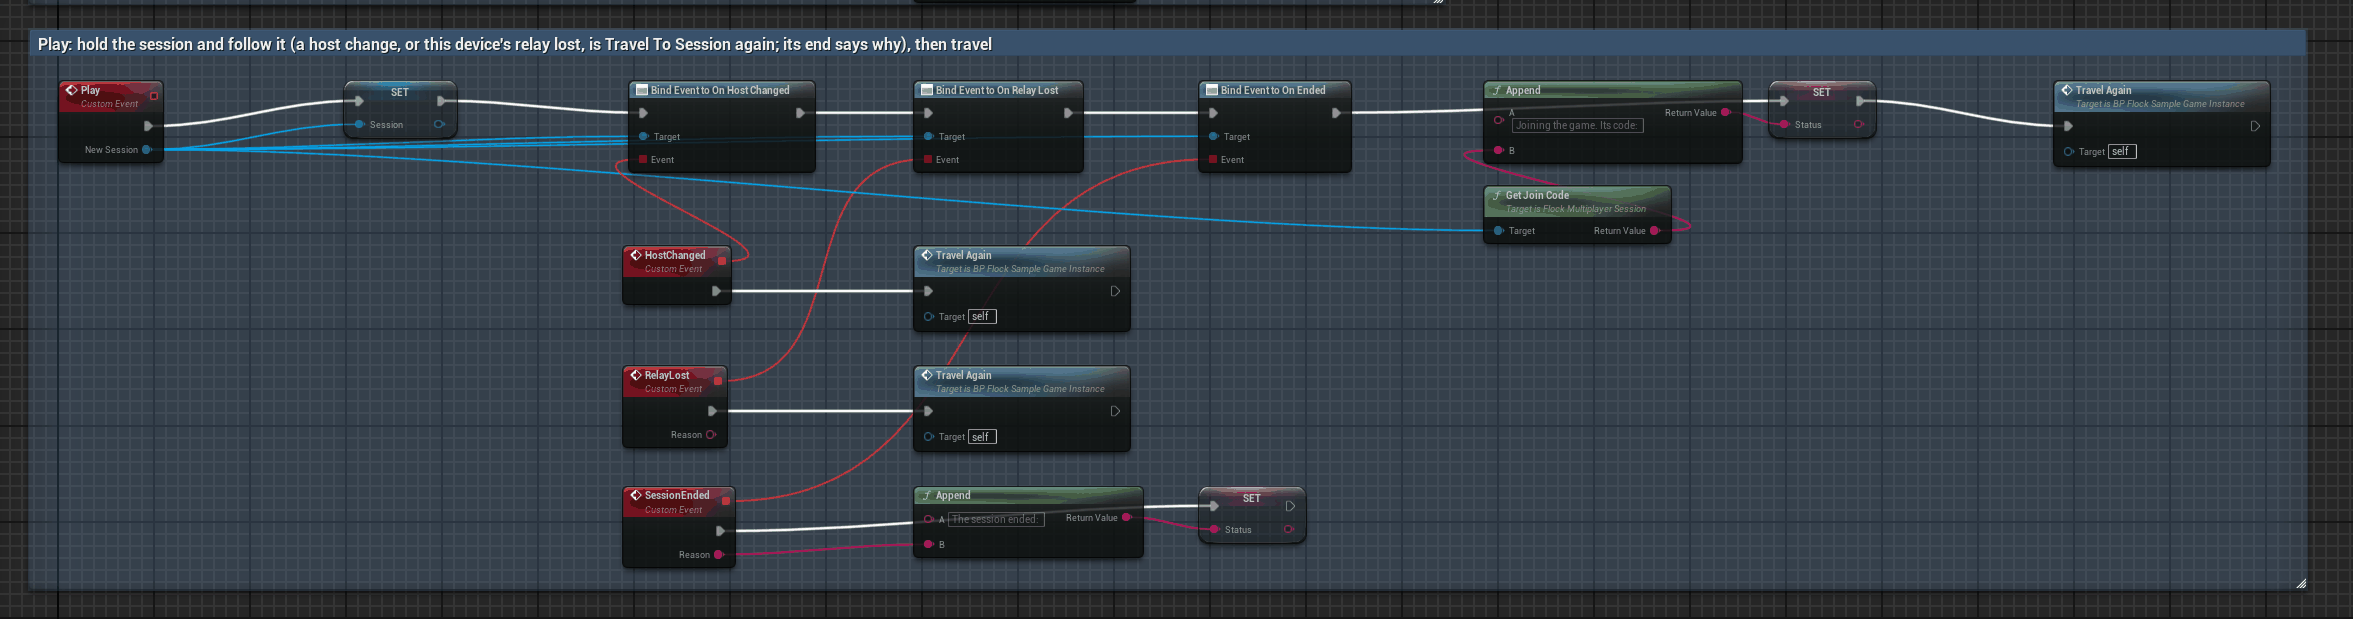The height and width of the screenshot is (619, 2353).
Task: Select the HostChanged node title
Action: pos(675,255)
